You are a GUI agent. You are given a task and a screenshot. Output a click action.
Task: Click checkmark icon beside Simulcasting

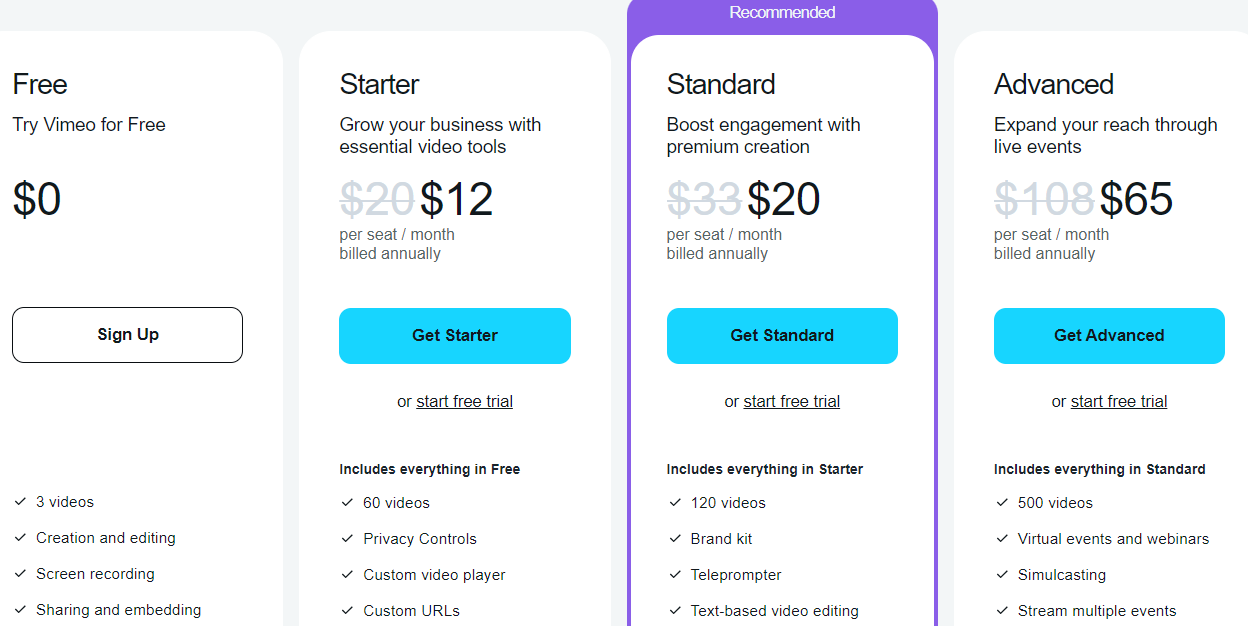click(1002, 575)
